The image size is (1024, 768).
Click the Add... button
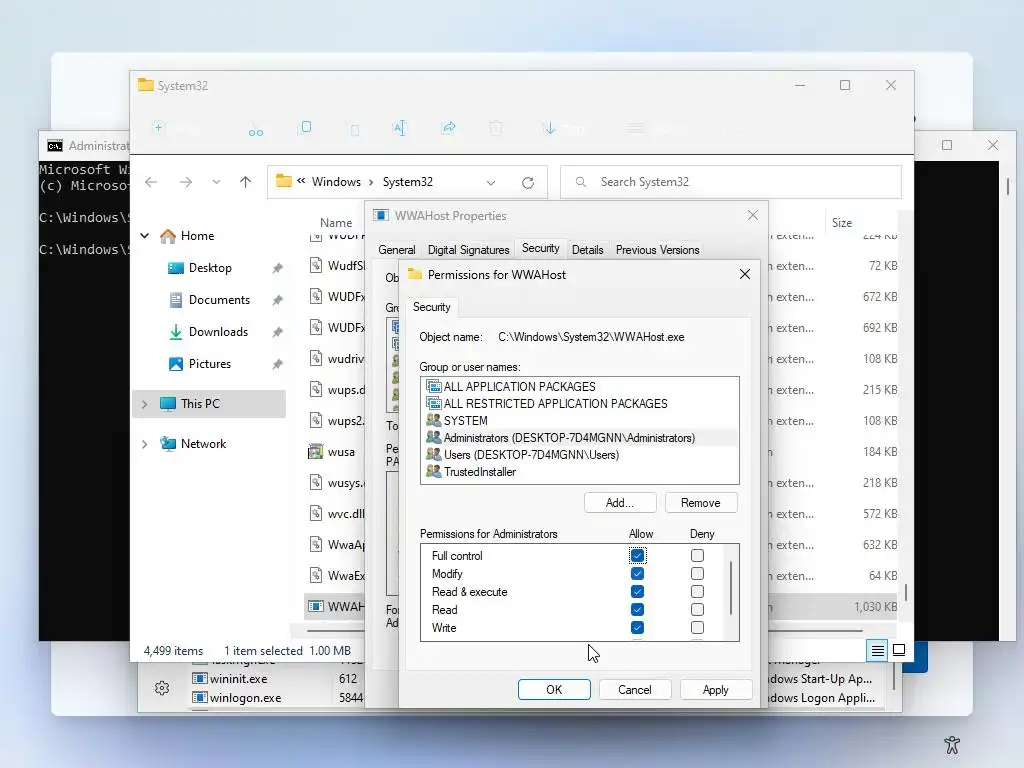[x=620, y=503]
